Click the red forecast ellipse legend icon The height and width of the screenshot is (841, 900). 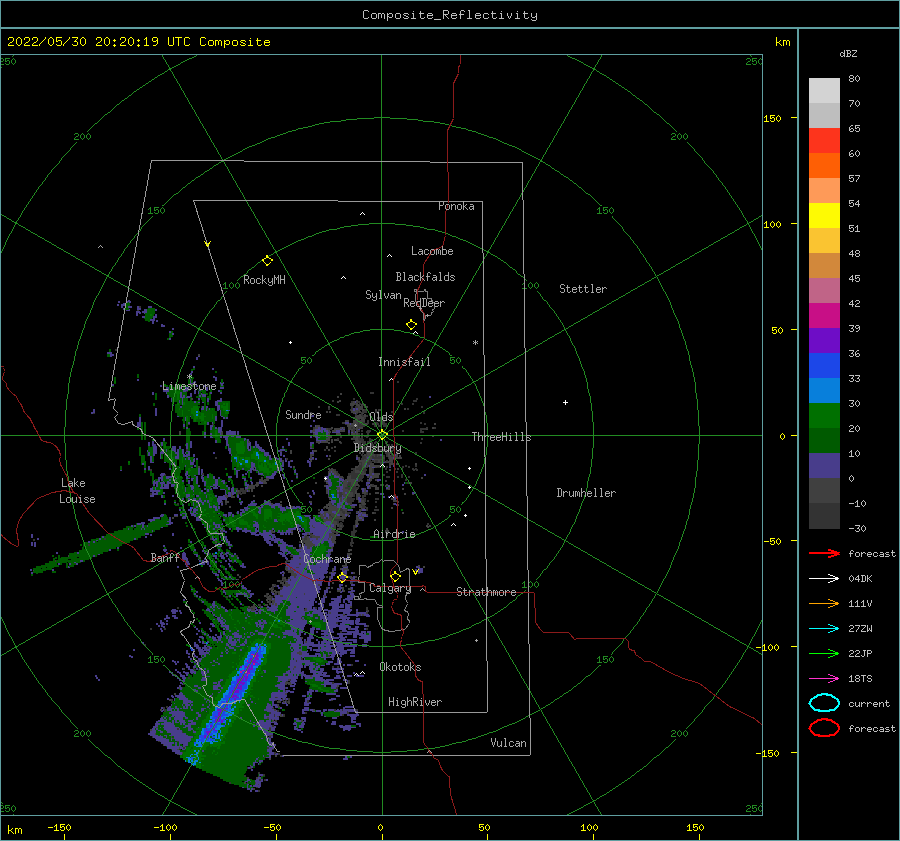pos(824,728)
